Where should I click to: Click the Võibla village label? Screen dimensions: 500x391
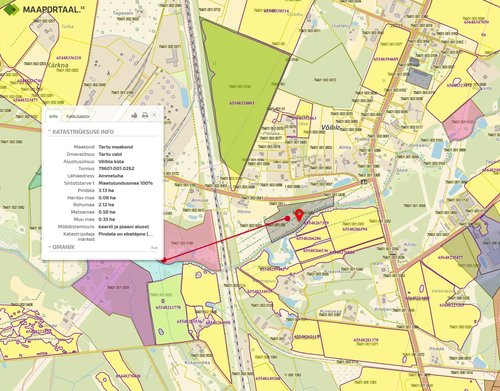(331, 127)
